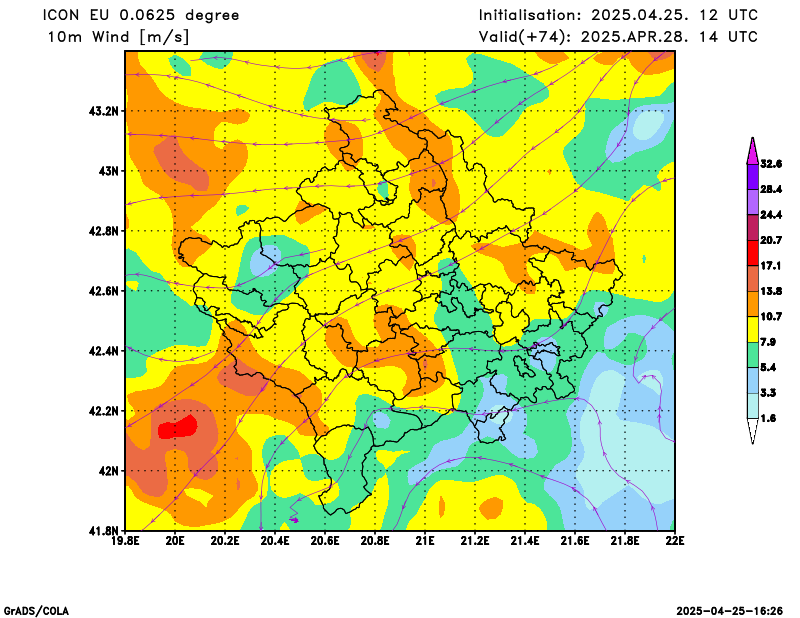
Task: Click the 21.4E longitude label
Action: (x=525, y=540)
